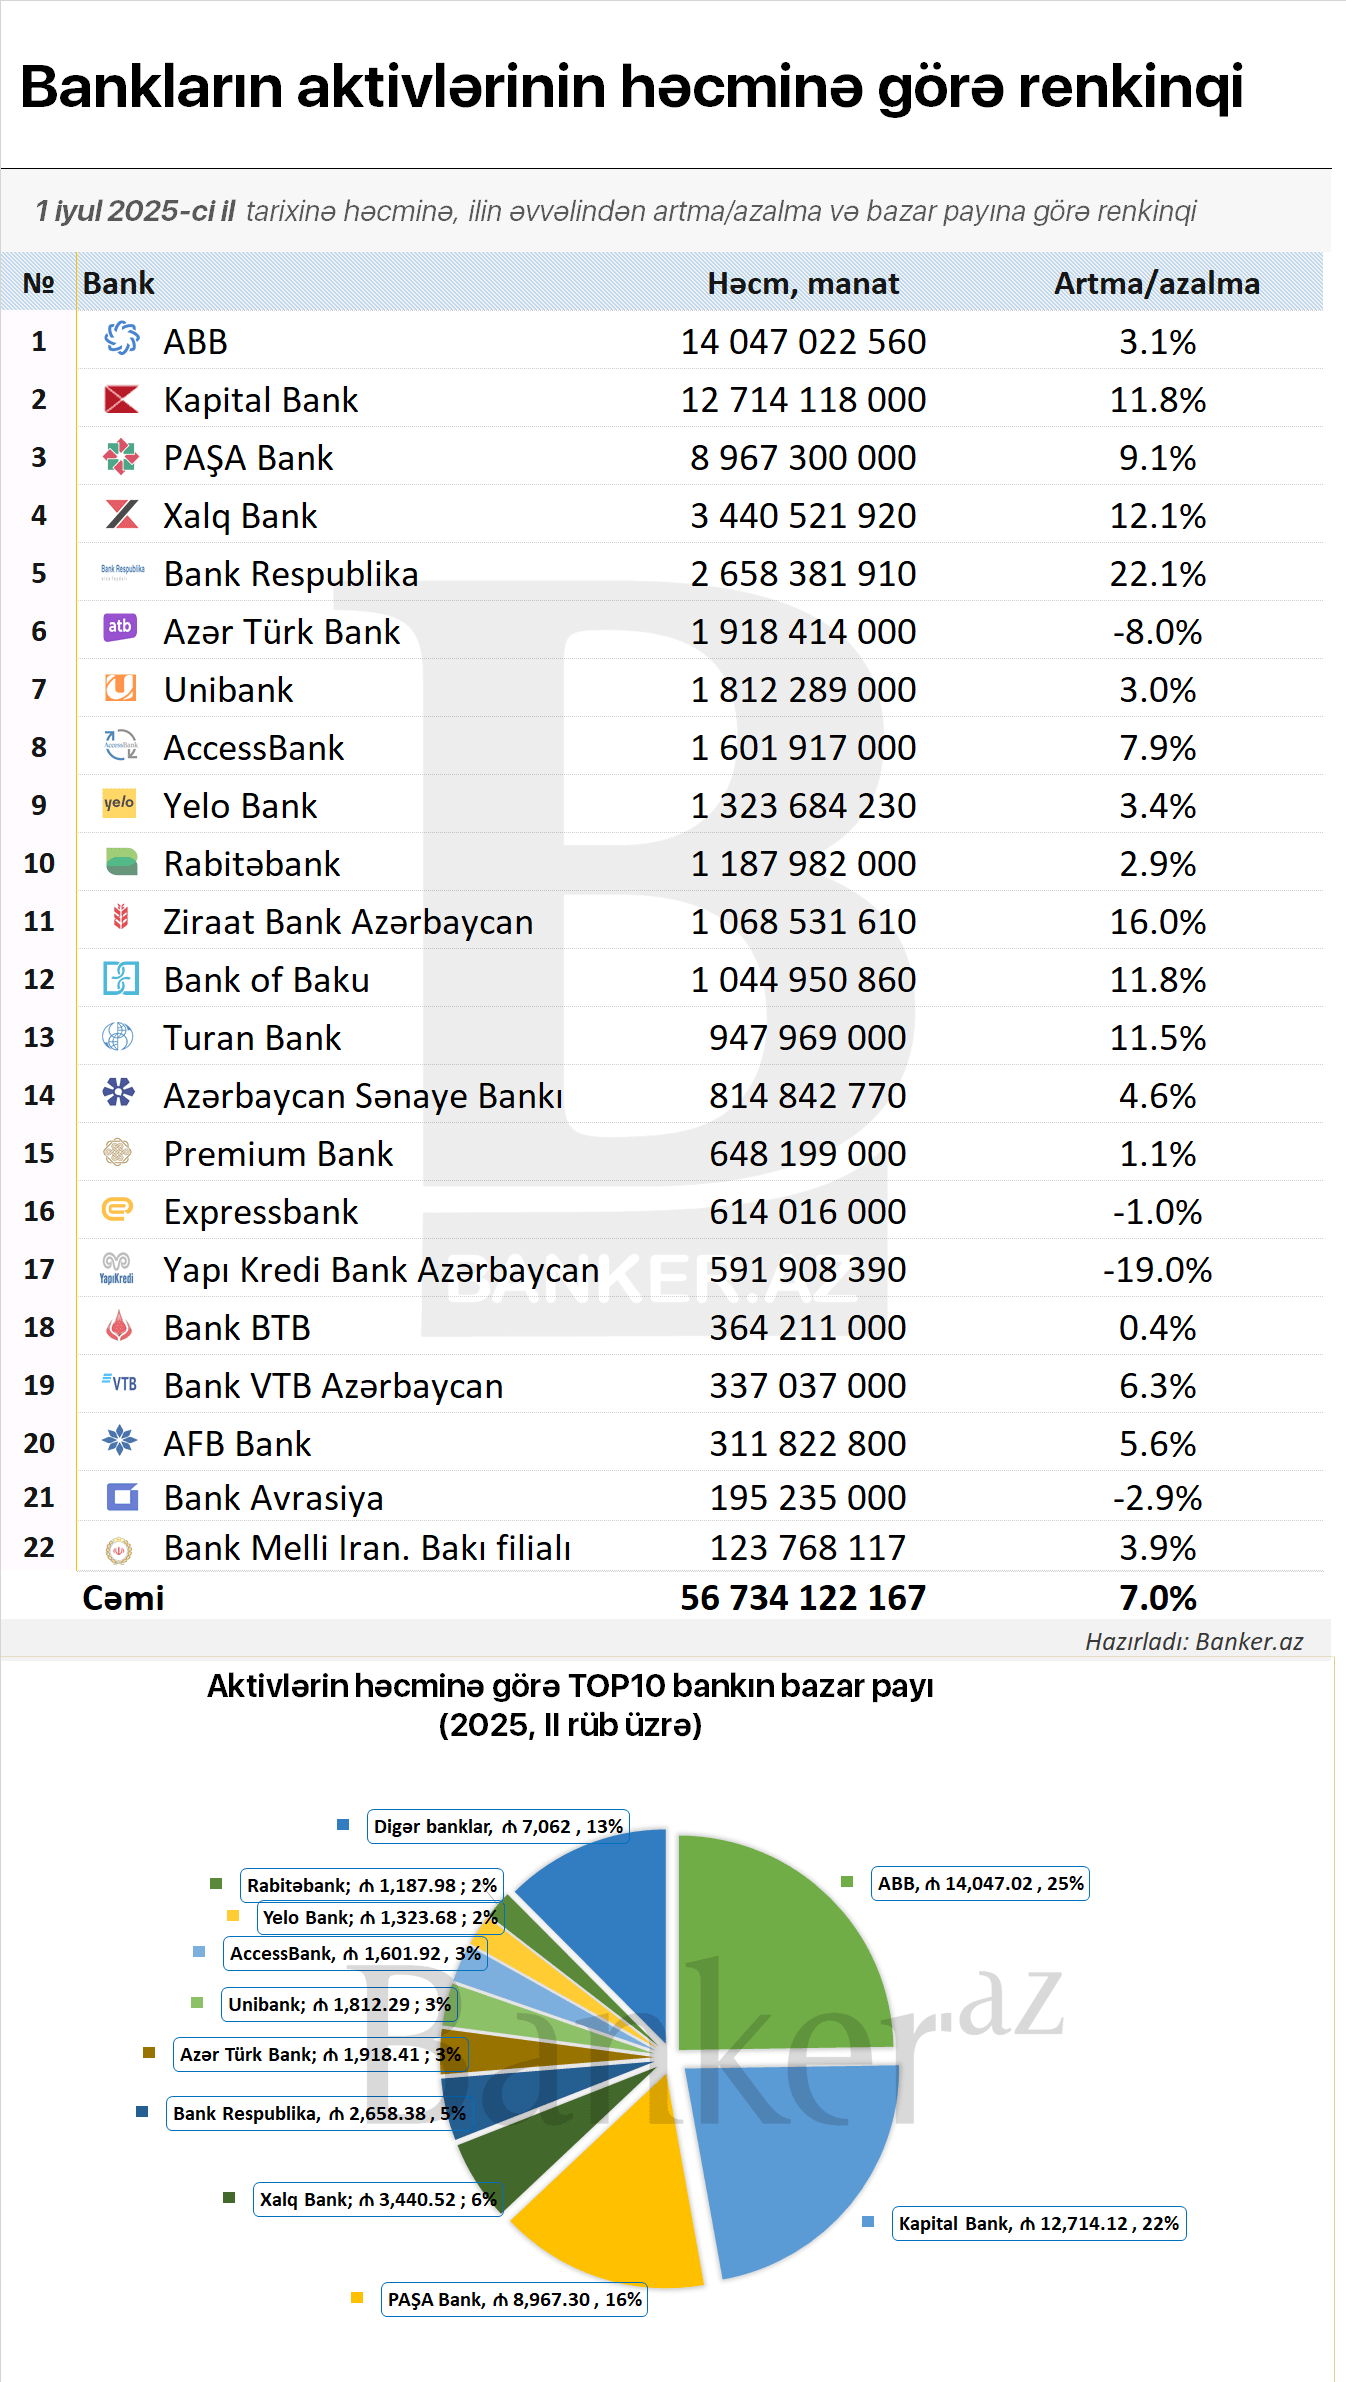Click the PAŞA Bank yellow legend square
Screen dimensions: 1346x2382
357,2298
